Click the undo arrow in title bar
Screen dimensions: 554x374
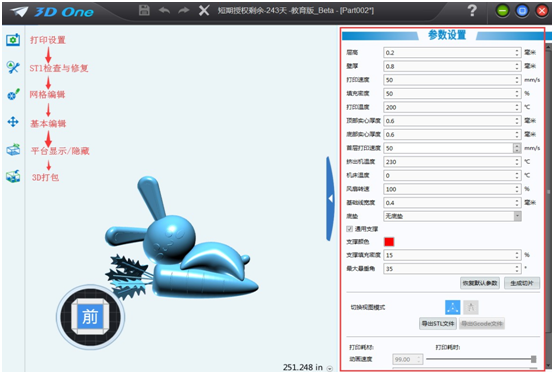coord(164,11)
